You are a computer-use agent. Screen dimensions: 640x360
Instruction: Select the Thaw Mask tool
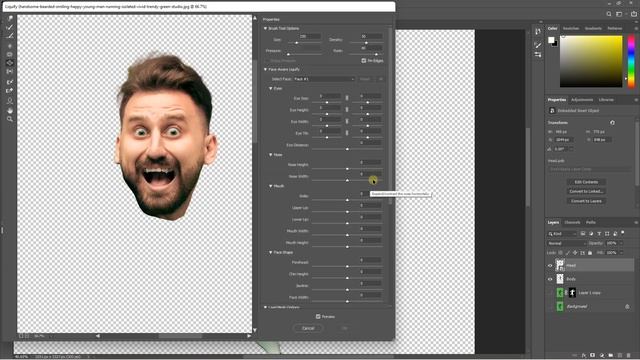pyautogui.click(x=10, y=91)
